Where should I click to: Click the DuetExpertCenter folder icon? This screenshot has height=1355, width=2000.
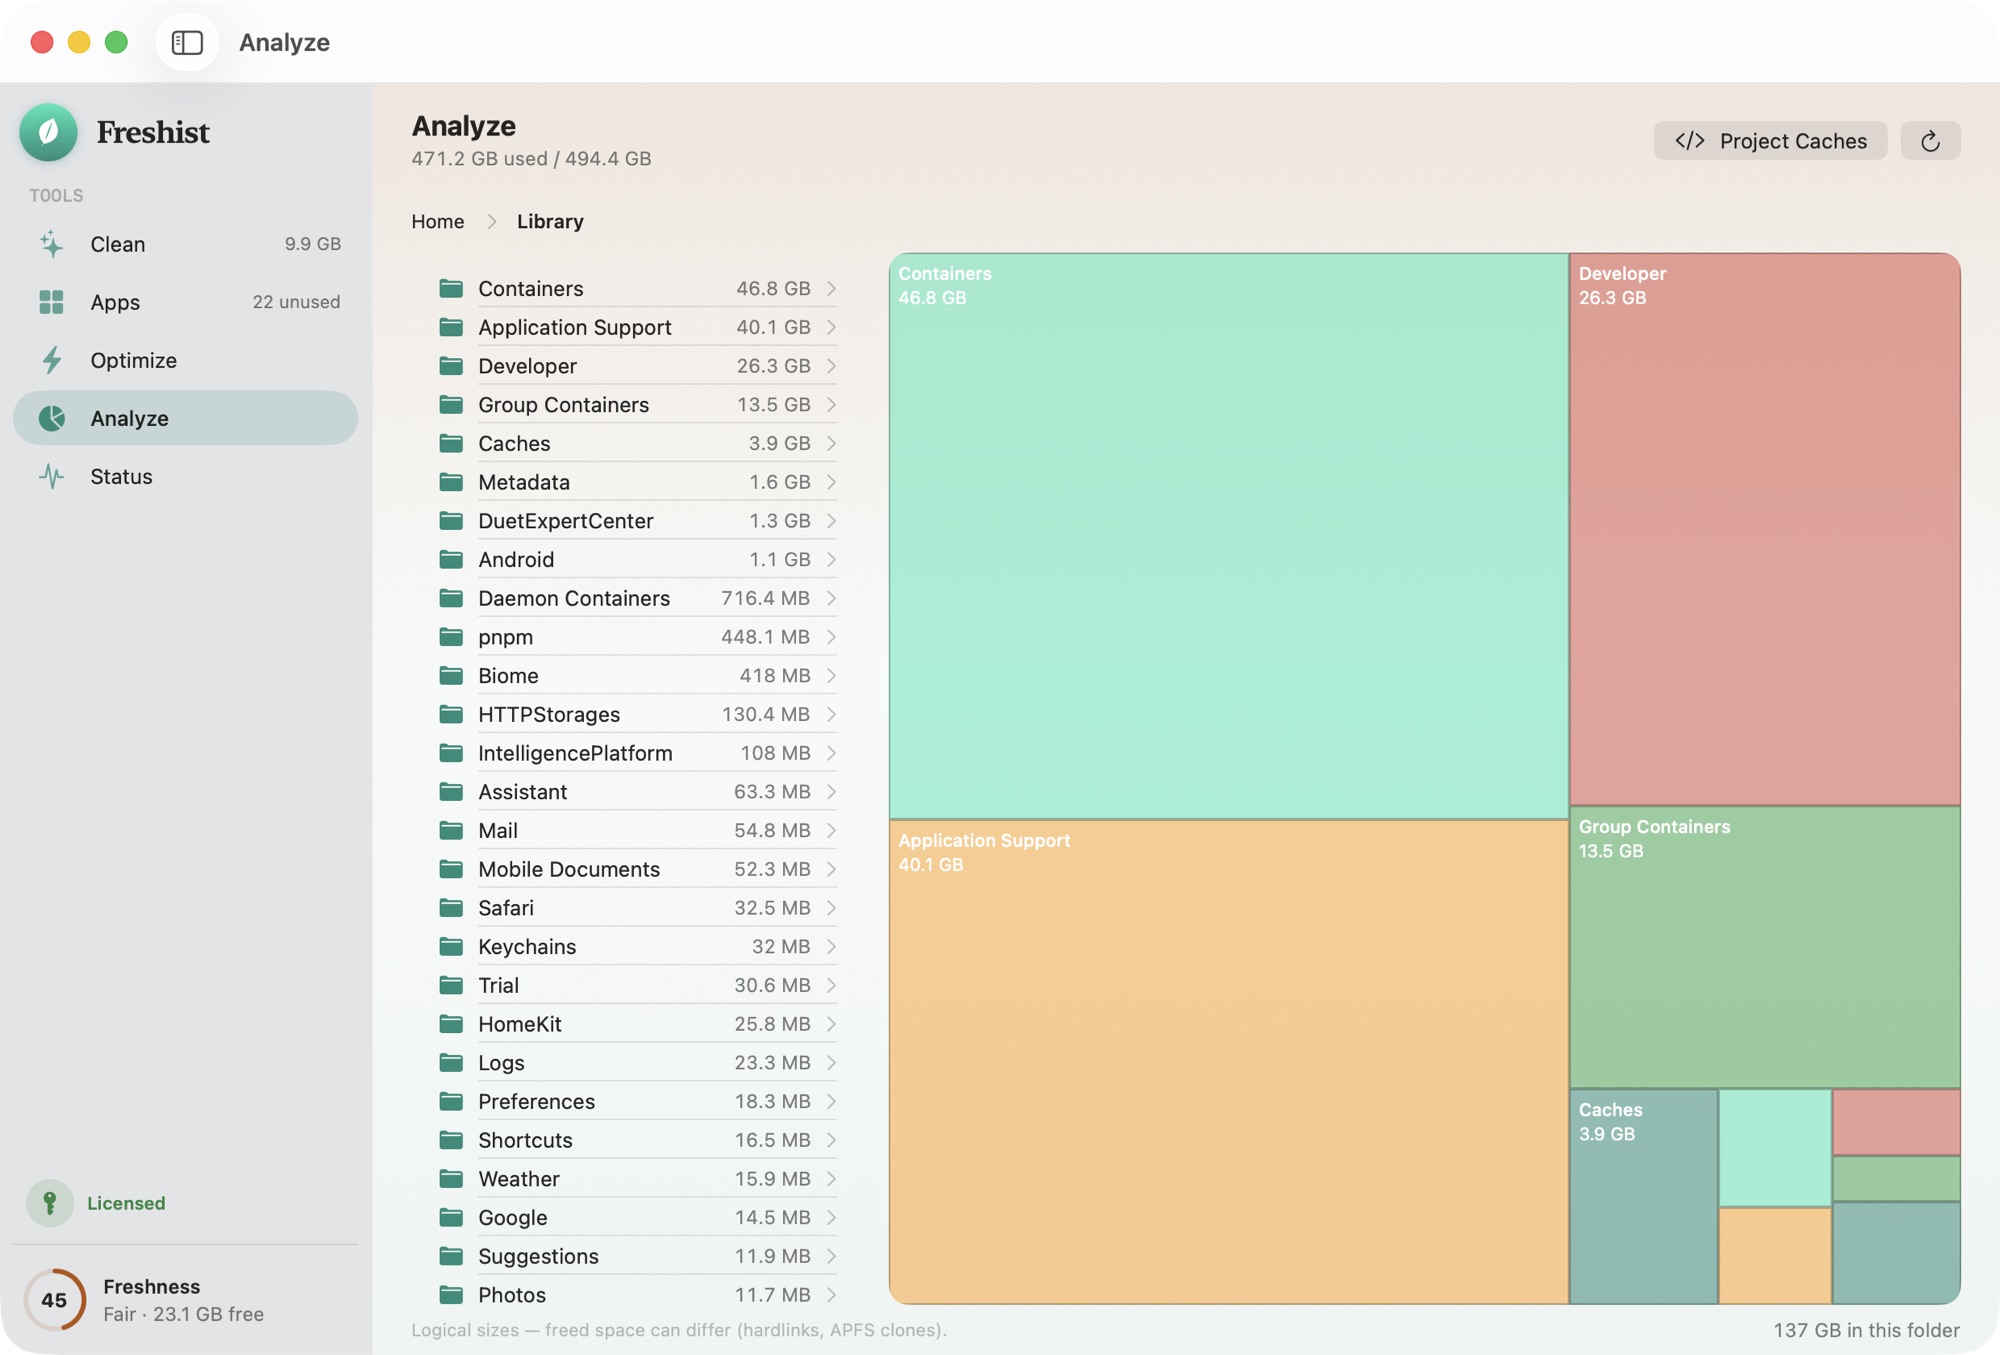[451, 521]
